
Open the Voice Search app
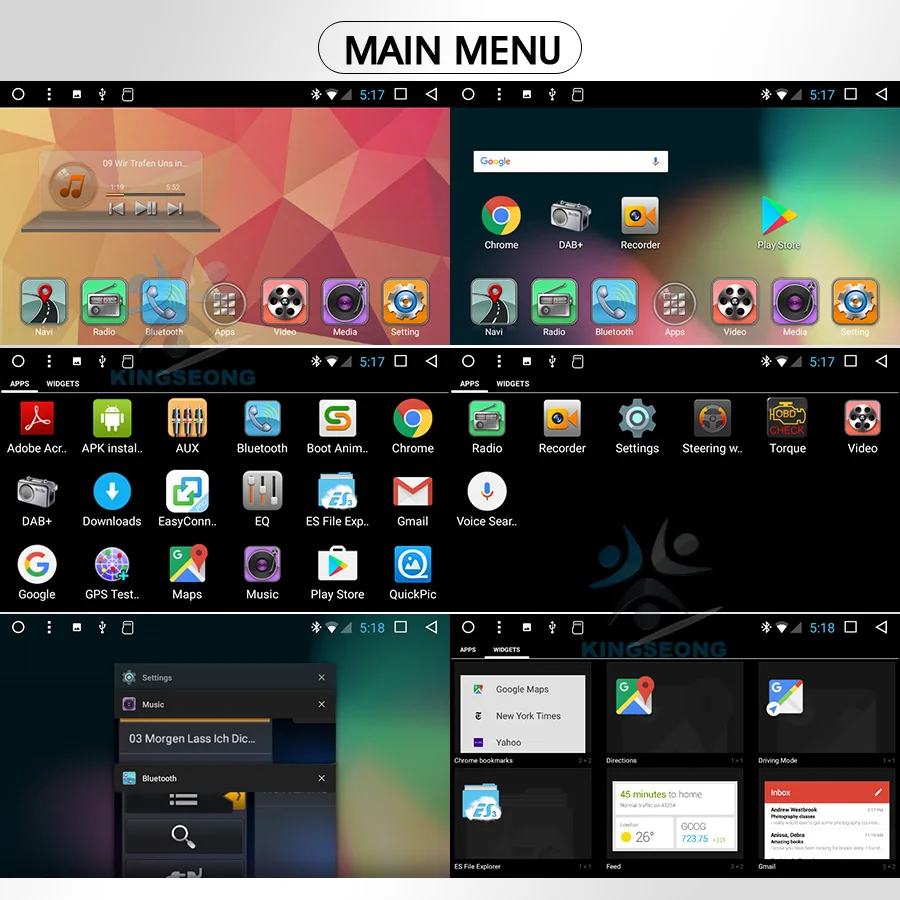point(487,492)
